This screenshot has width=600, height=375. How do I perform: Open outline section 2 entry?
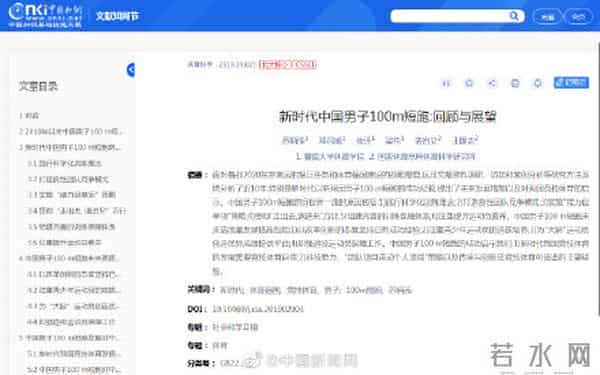pyautogui.click(x=72, y=132)
